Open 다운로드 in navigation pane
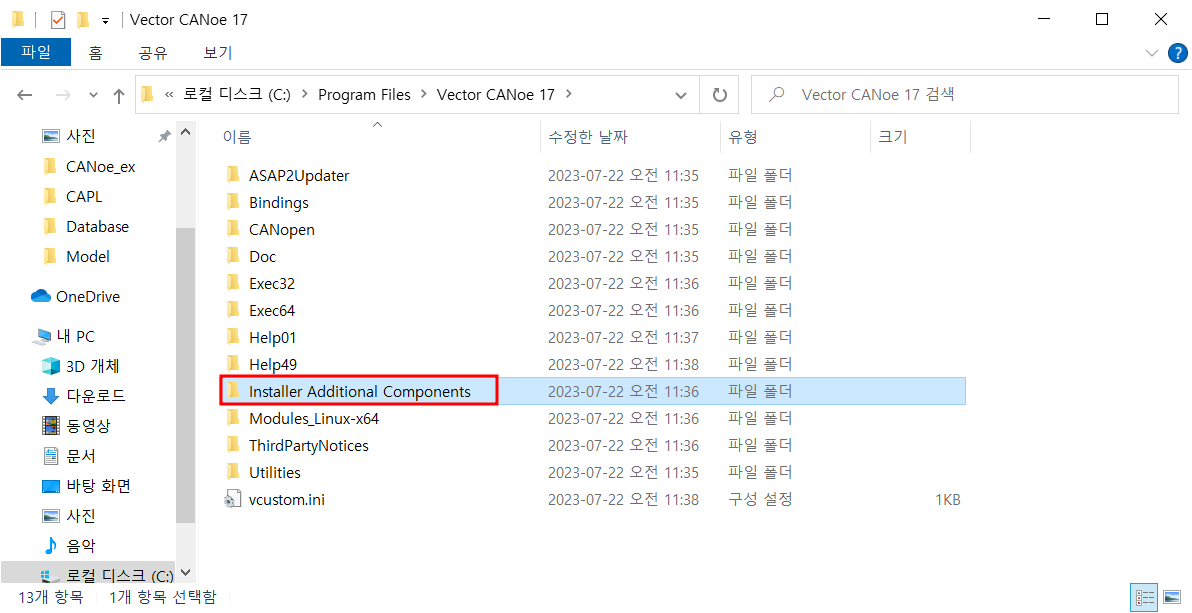Screen dimensions: 1192x613 click(x=95, y=395)
